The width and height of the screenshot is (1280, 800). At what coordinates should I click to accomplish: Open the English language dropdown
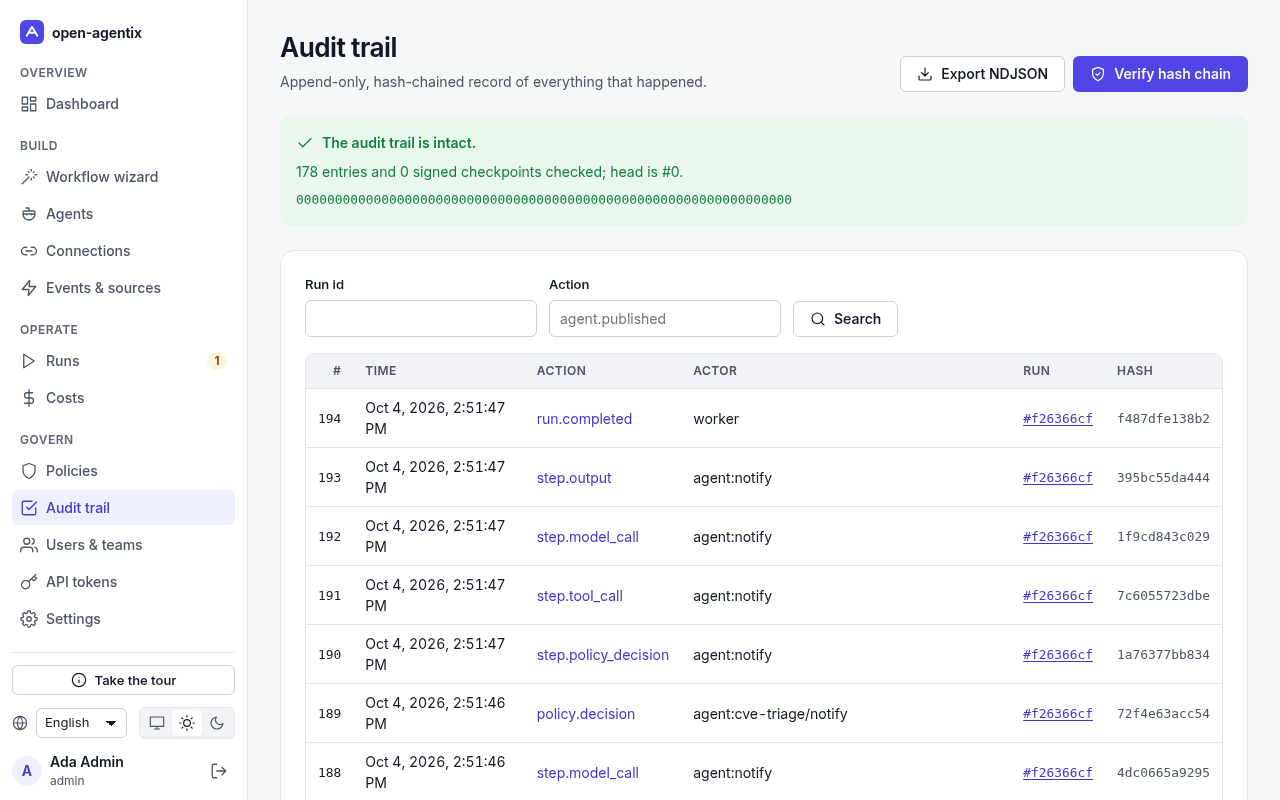pos(81,723)
